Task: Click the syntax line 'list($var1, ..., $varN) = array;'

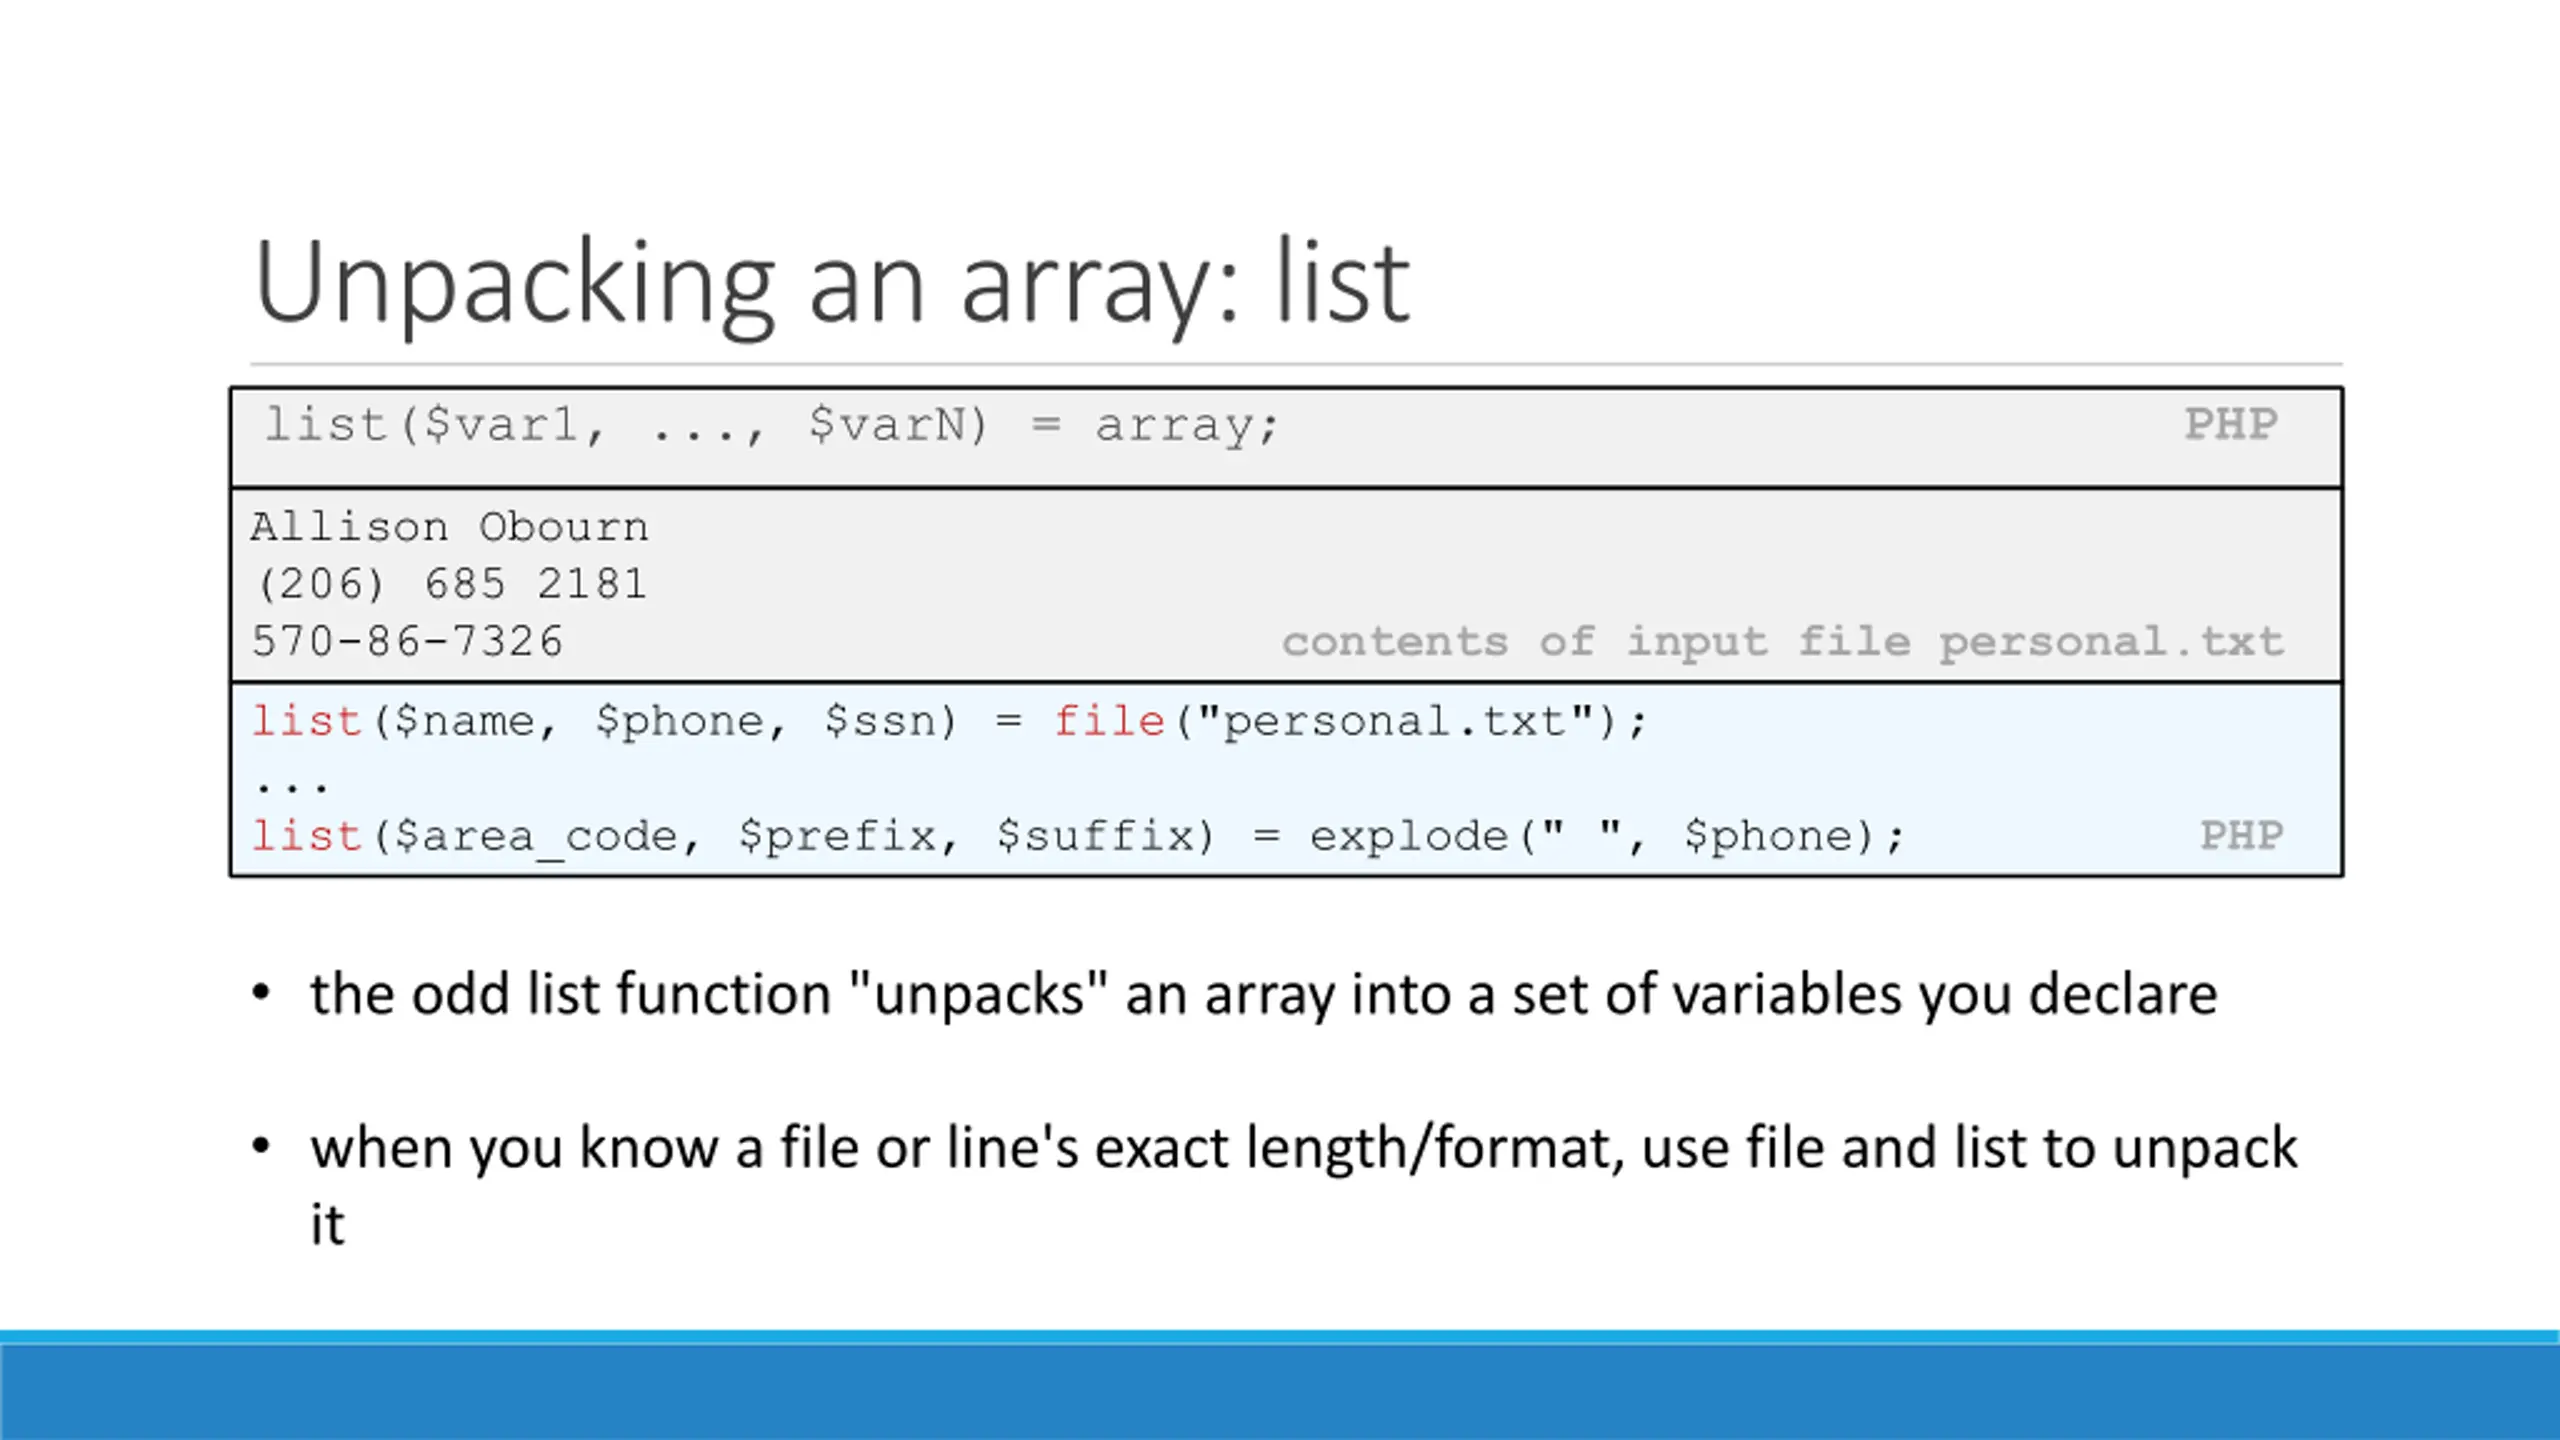Action: [771, 426]
